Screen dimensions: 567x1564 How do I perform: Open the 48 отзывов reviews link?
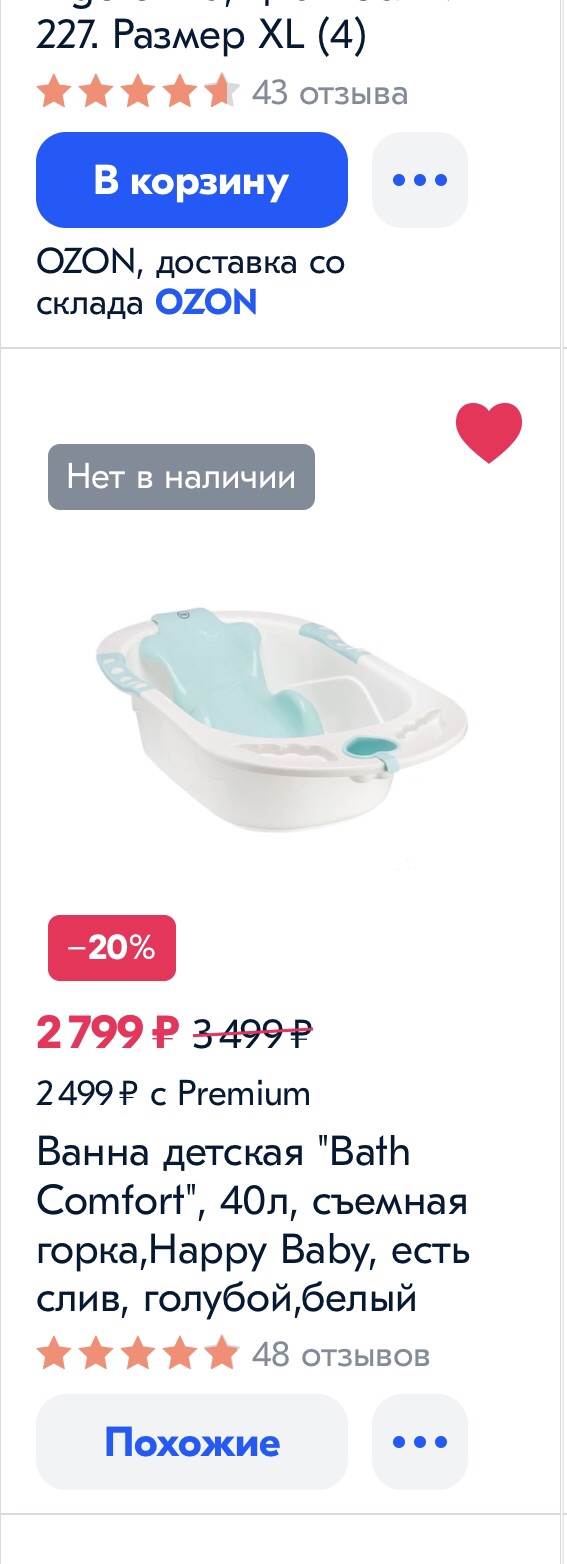pos(341,1355)
